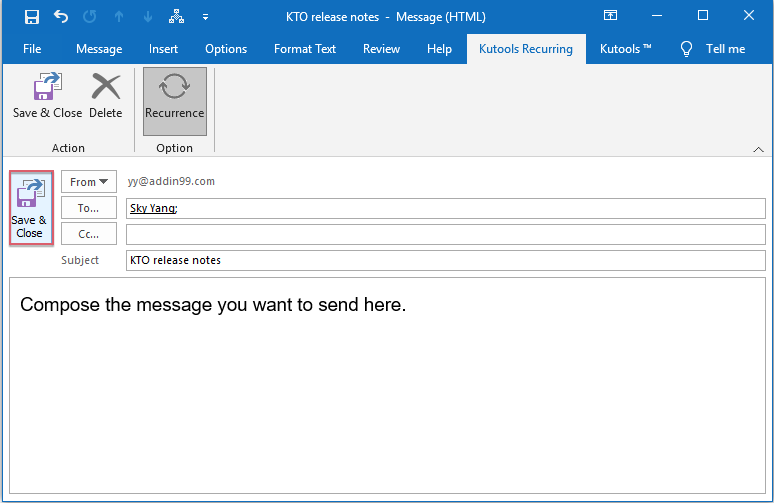Viewport: 774px width, 503px height.
Task: Open the File tab
Action: (32, 49)
